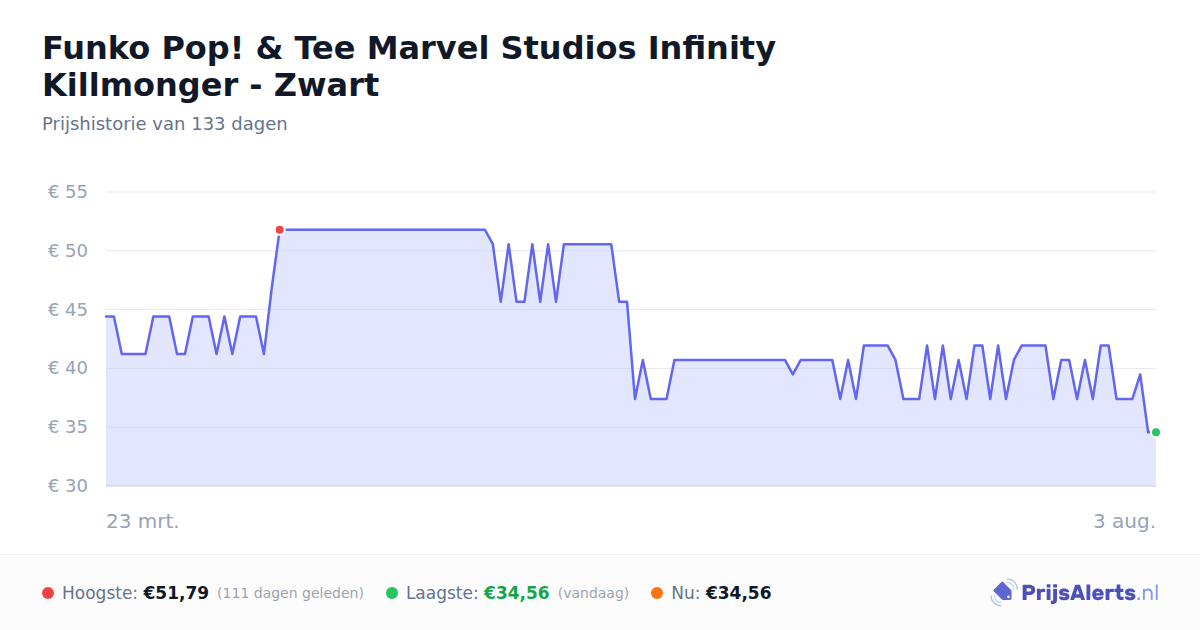Click the € 40 axis label
Viewport: 1200px width, 630px height.
(x=68, y=368)
